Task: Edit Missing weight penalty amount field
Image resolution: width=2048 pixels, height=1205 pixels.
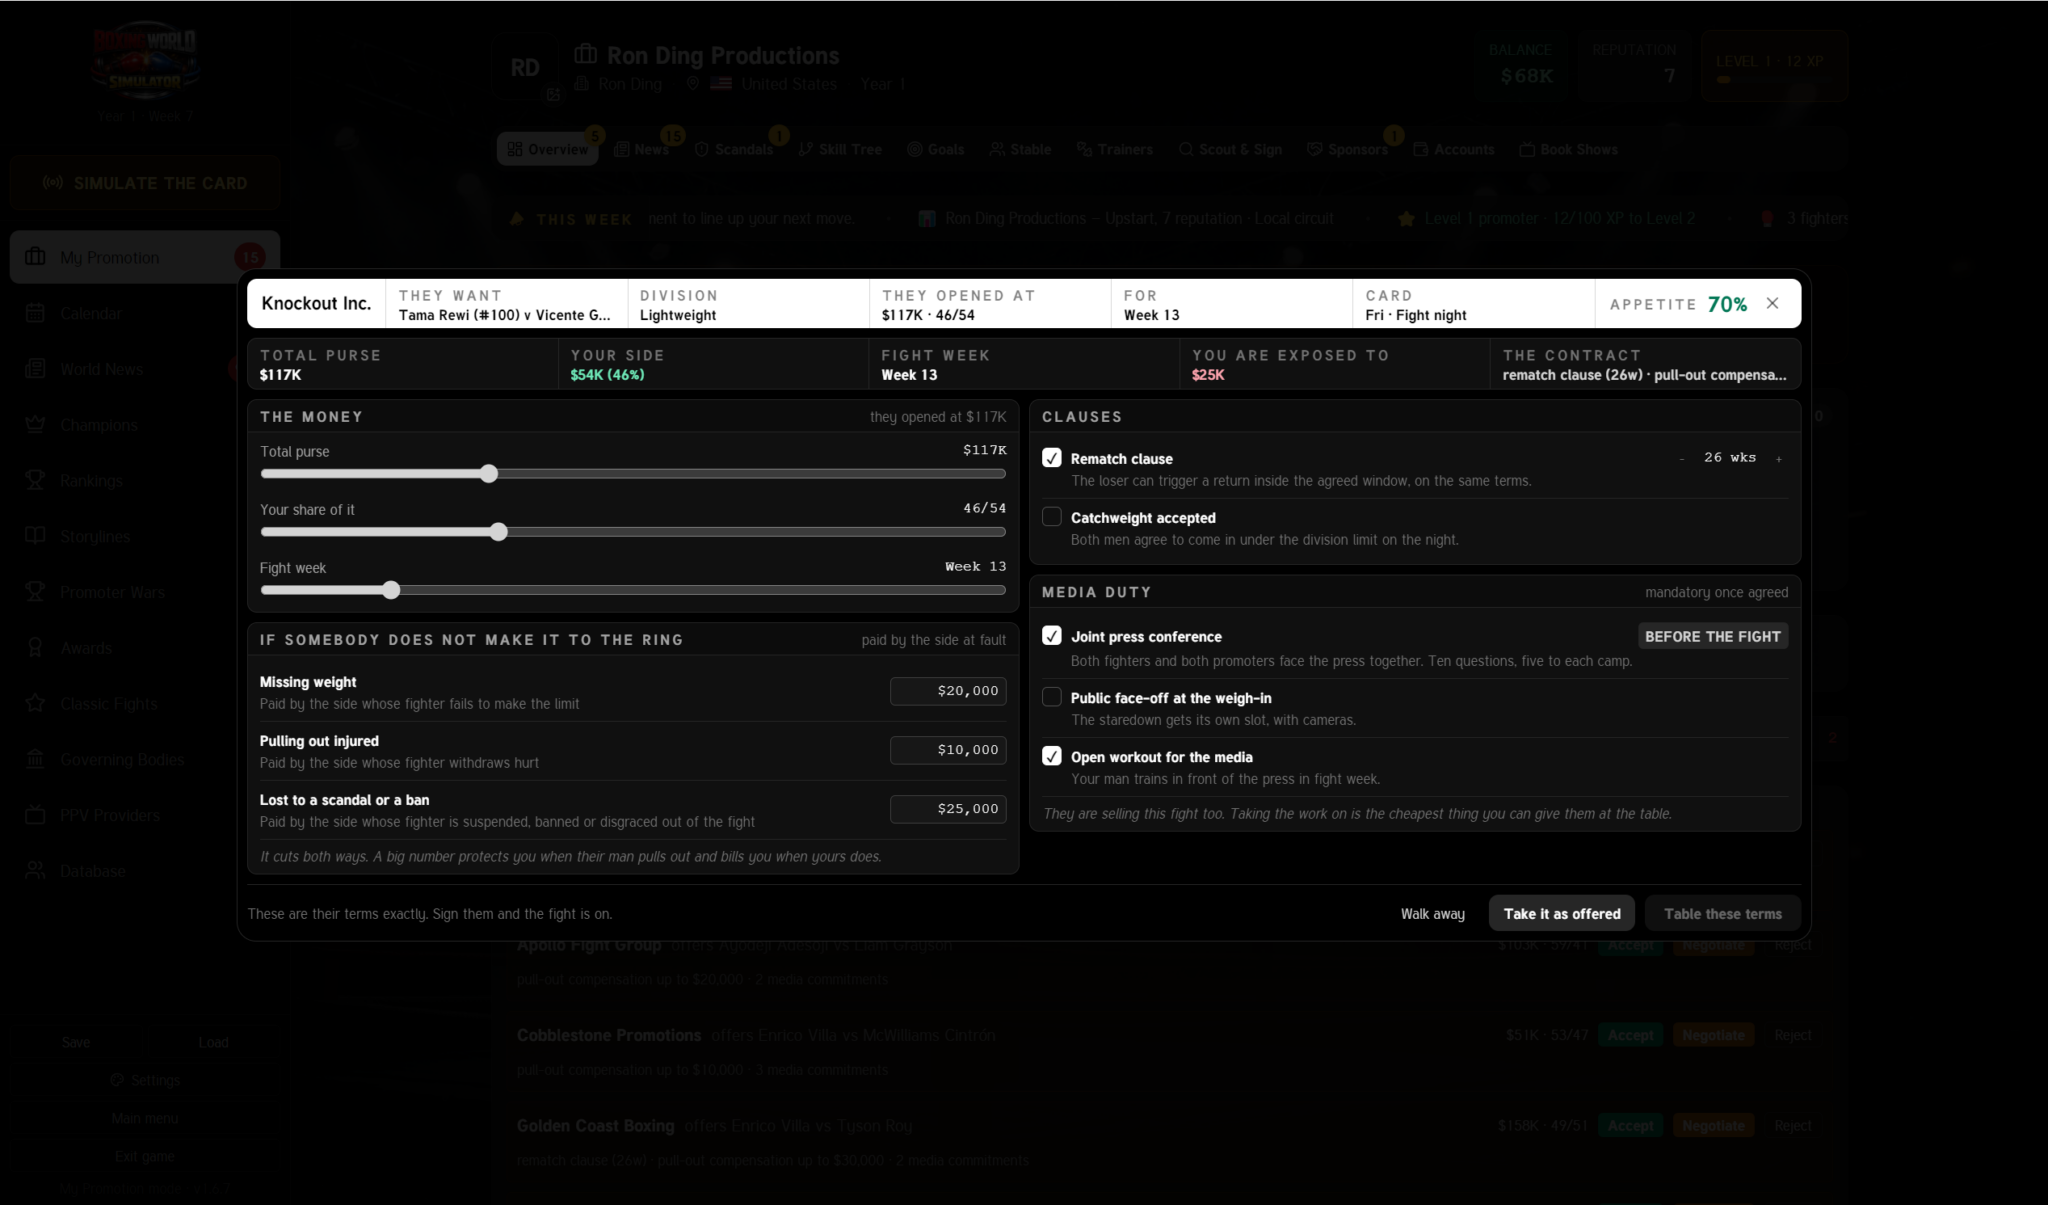Action: tap(948, 691)
